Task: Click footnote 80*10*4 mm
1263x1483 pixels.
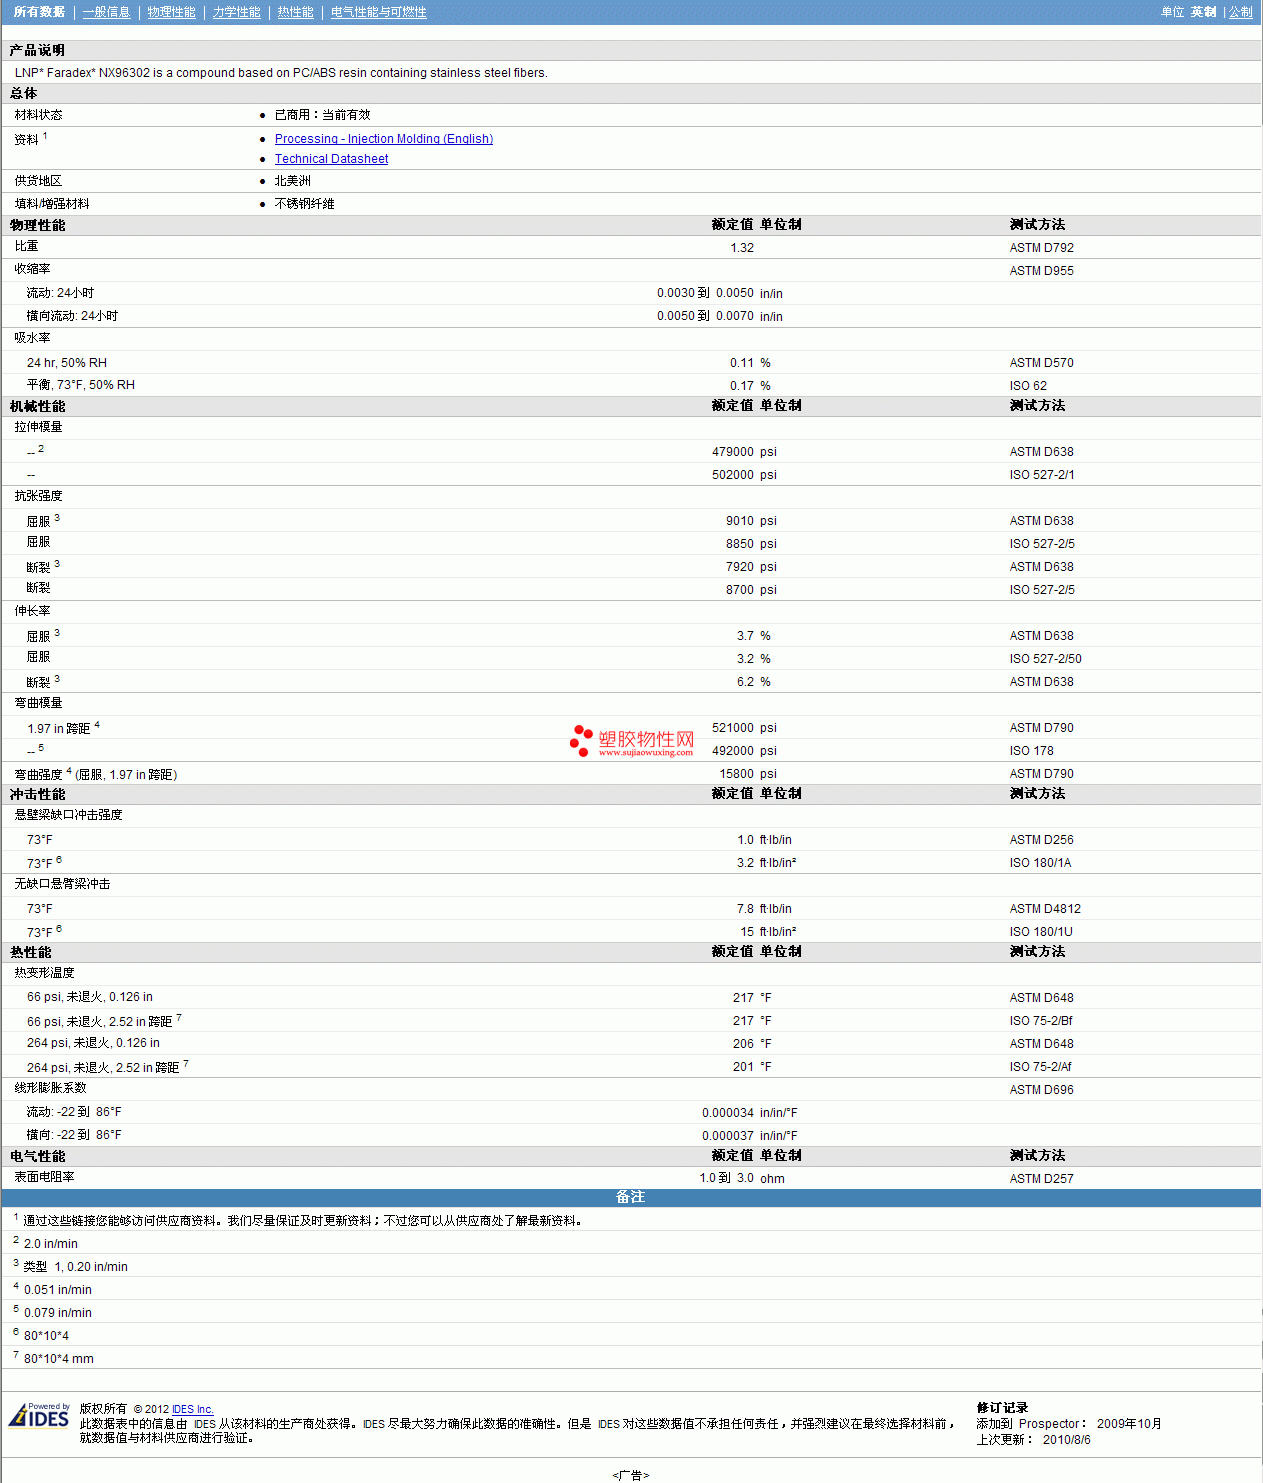Action: point(58,1359)
